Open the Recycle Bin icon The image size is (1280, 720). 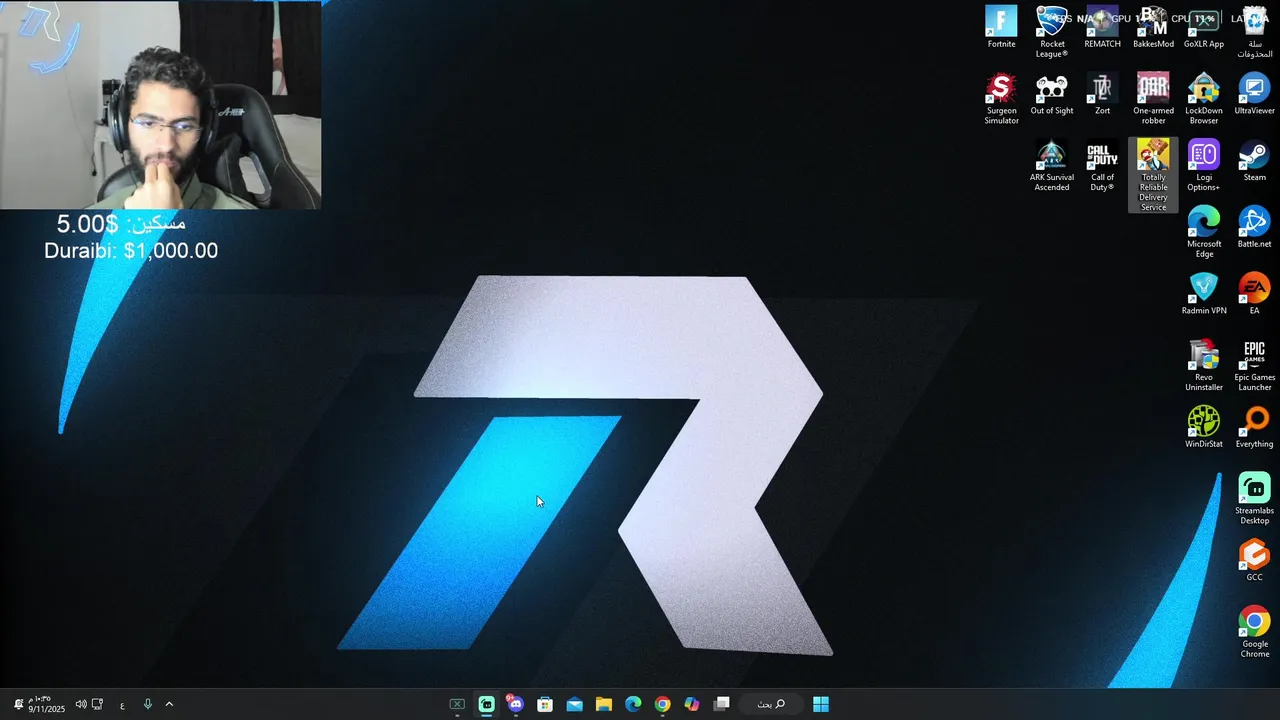click(1254, 32)
